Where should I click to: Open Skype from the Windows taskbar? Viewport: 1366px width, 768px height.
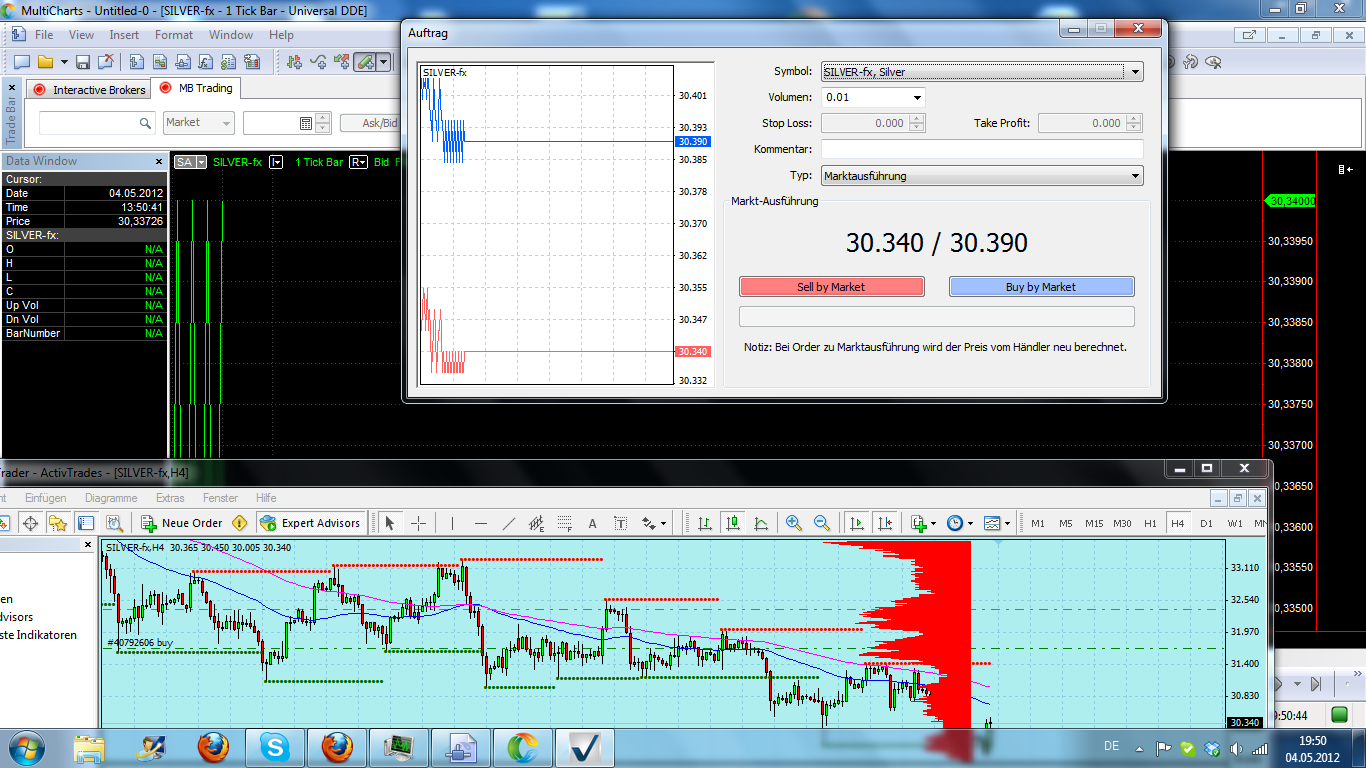(x=273, y=747)
